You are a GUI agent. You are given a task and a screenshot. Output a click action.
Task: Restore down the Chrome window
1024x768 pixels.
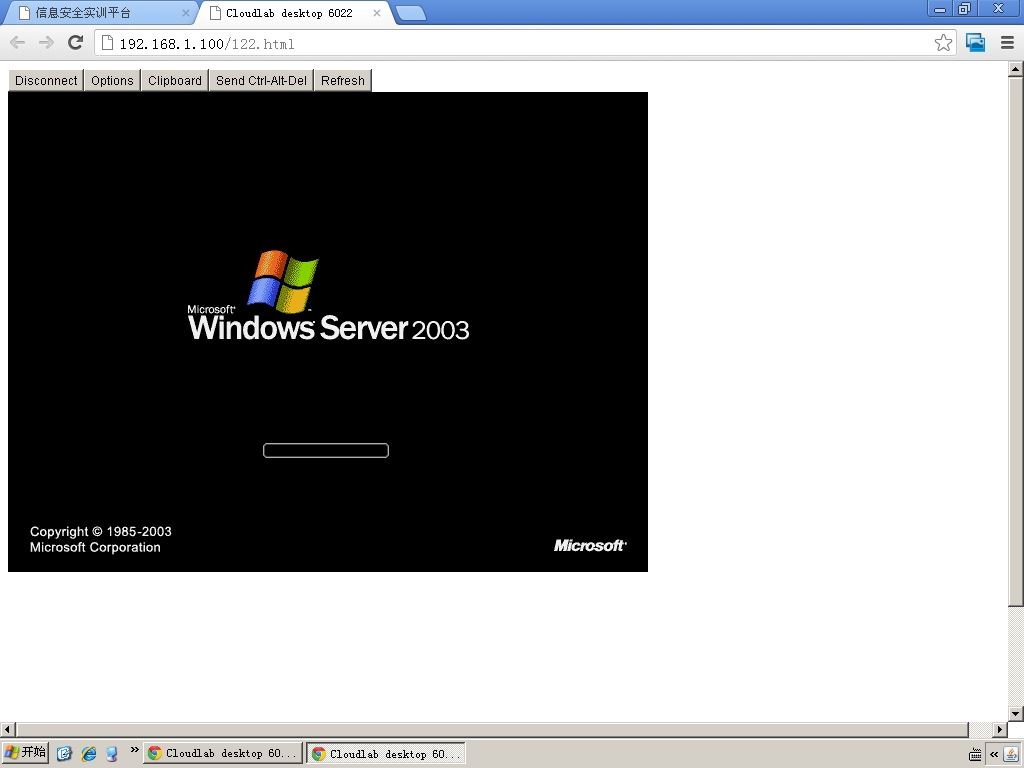965,8
